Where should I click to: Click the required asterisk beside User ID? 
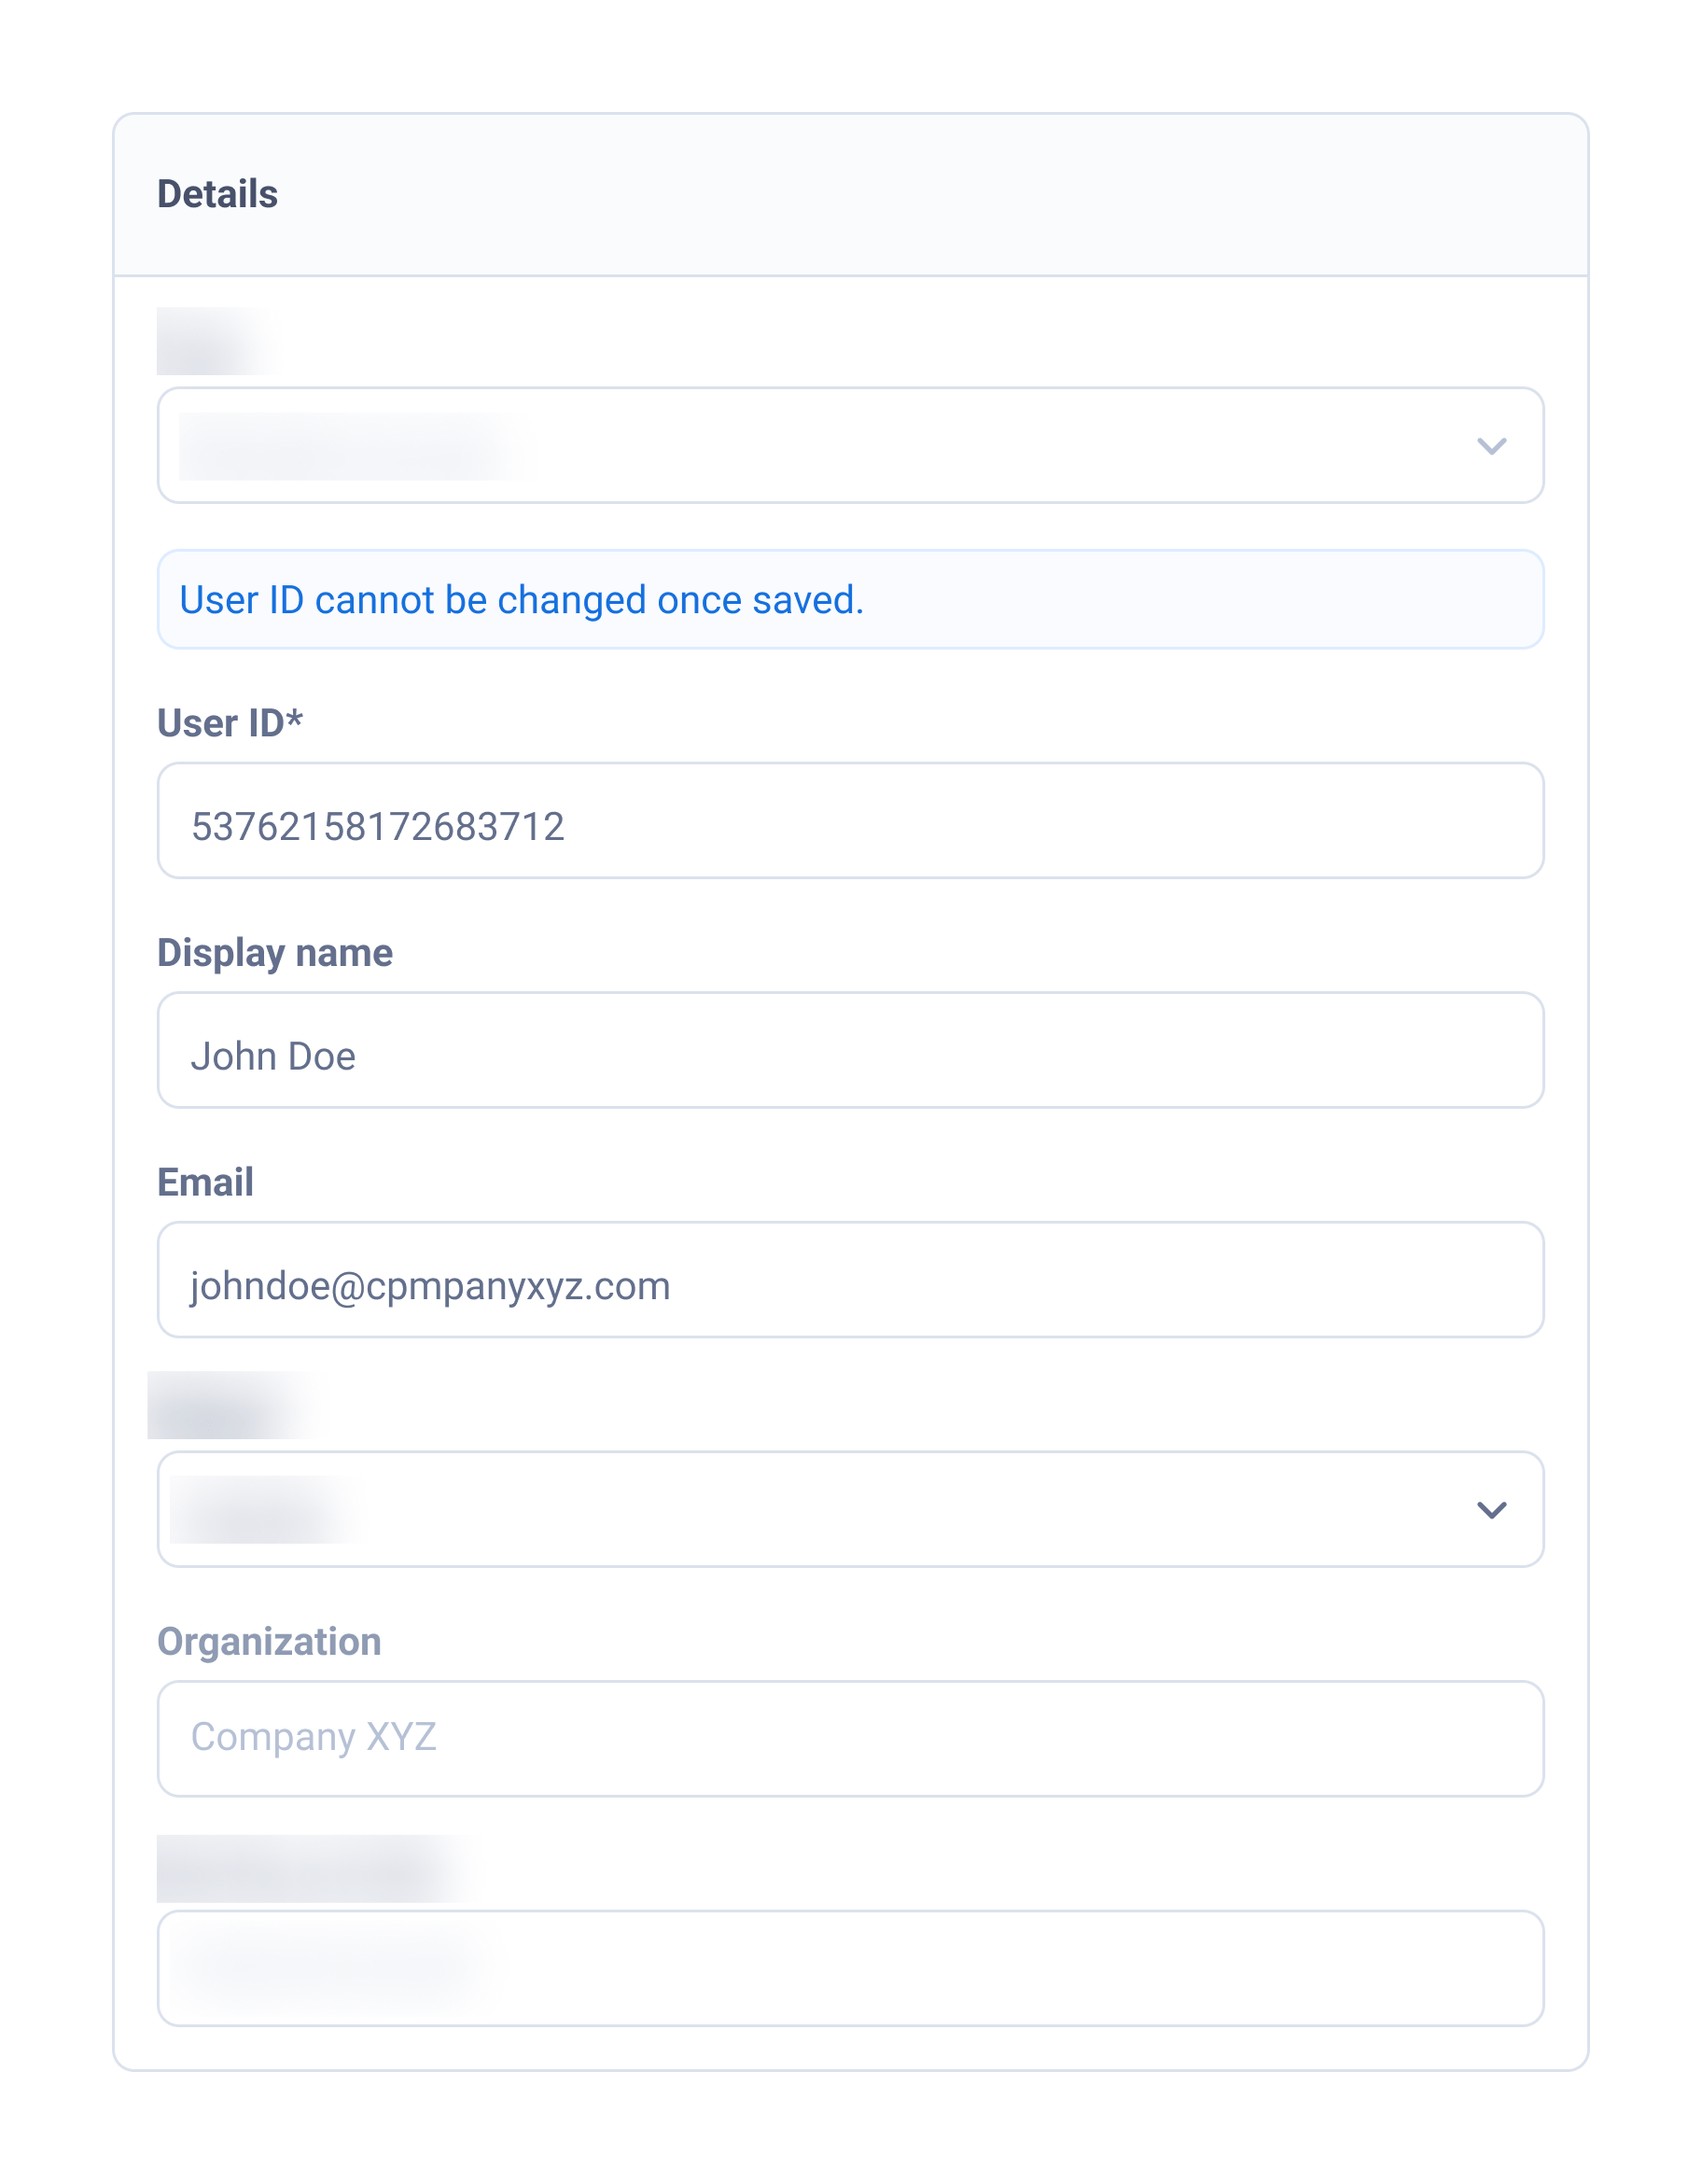coord(295,719)
